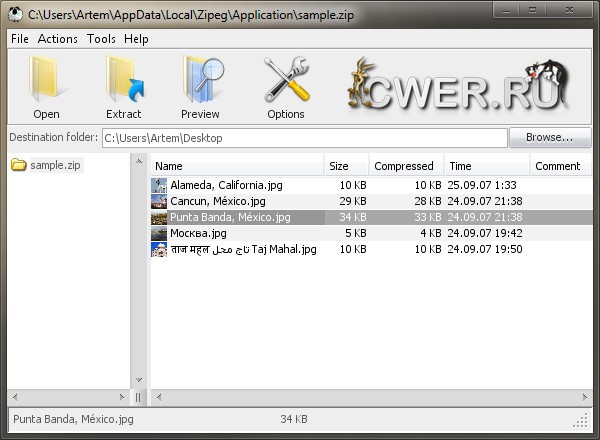Sort by the Compressed column header
Viewport: 600px width, 440px height.
tap(404, 166)
